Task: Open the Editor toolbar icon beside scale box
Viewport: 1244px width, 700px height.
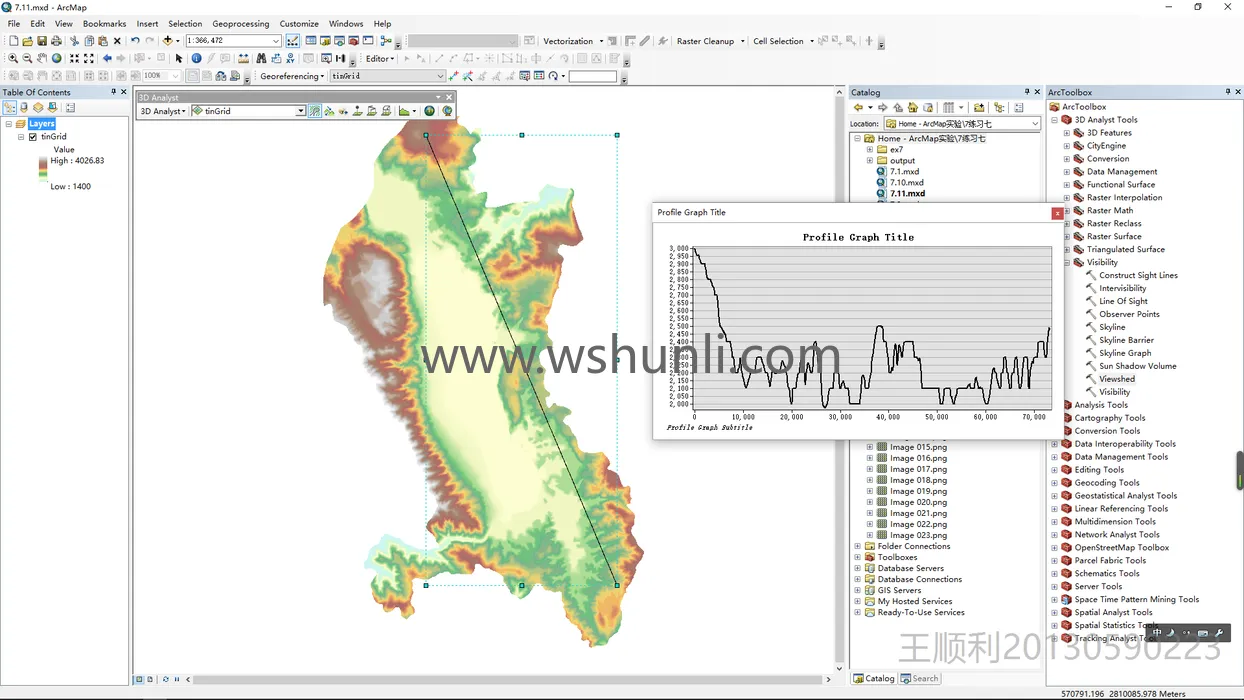Action: point(292,41)
